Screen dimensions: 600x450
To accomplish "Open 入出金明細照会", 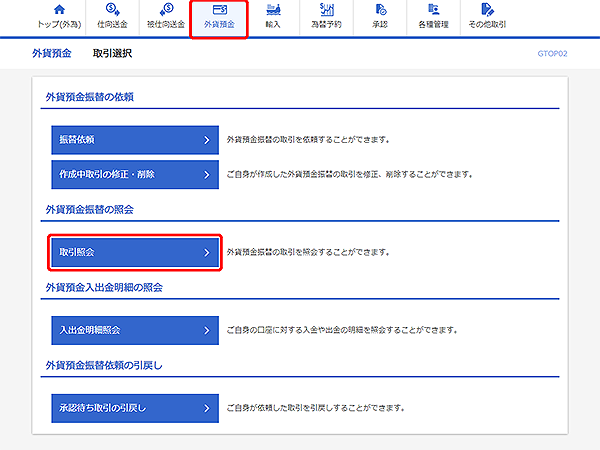I will [135, 330].
